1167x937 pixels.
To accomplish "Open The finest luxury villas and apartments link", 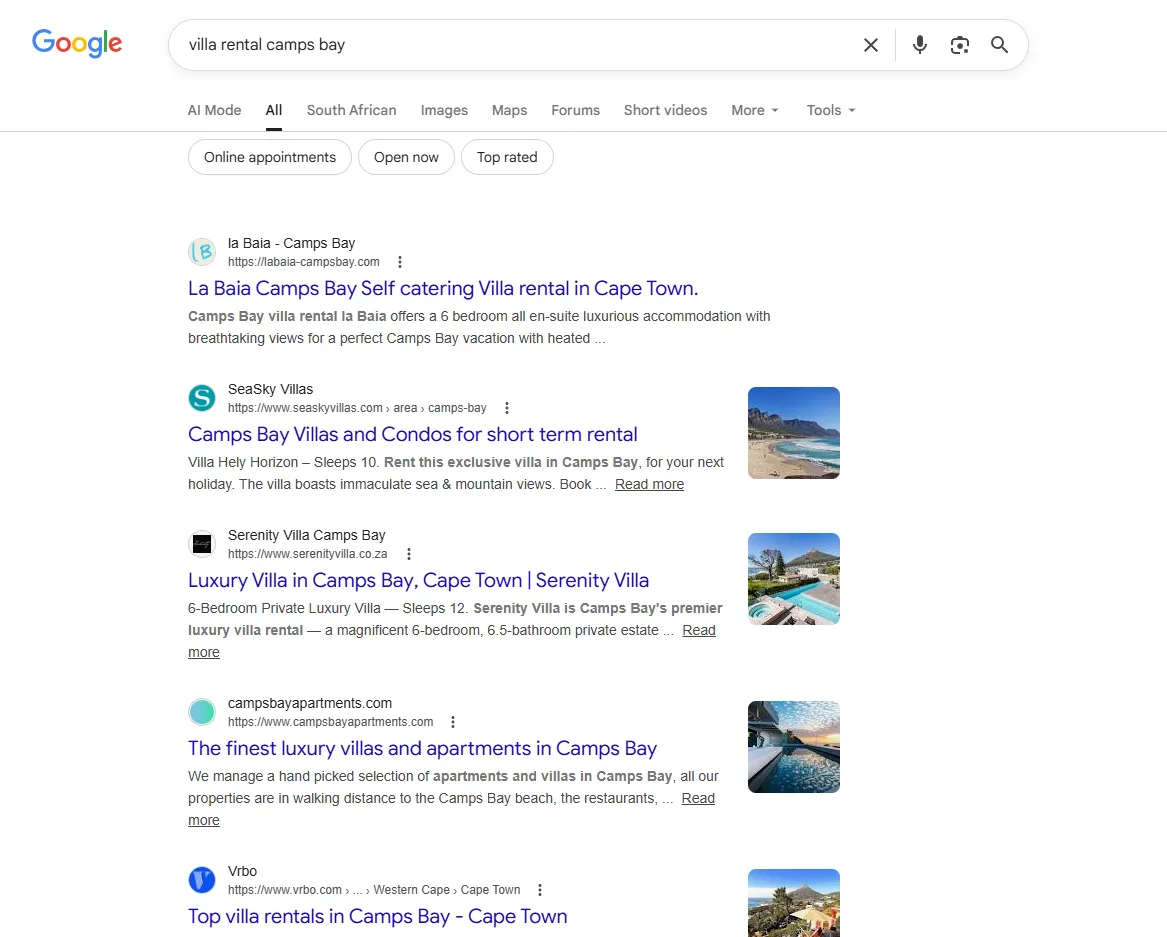I will tap(422, 748).
